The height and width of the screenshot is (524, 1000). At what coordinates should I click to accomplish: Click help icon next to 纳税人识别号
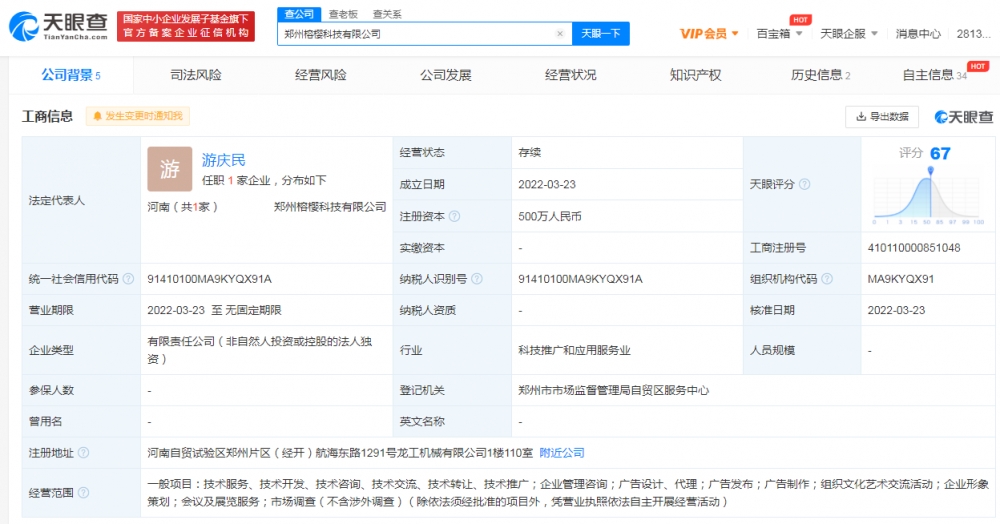[x=476, y=279]
